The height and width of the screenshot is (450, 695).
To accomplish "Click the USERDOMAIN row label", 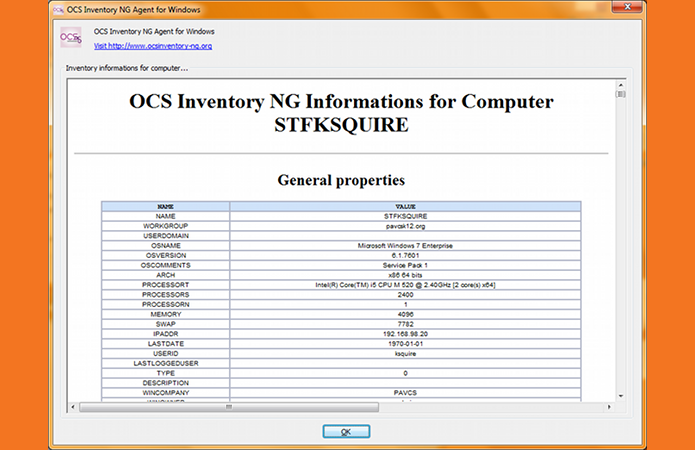I will coord(165,236).
